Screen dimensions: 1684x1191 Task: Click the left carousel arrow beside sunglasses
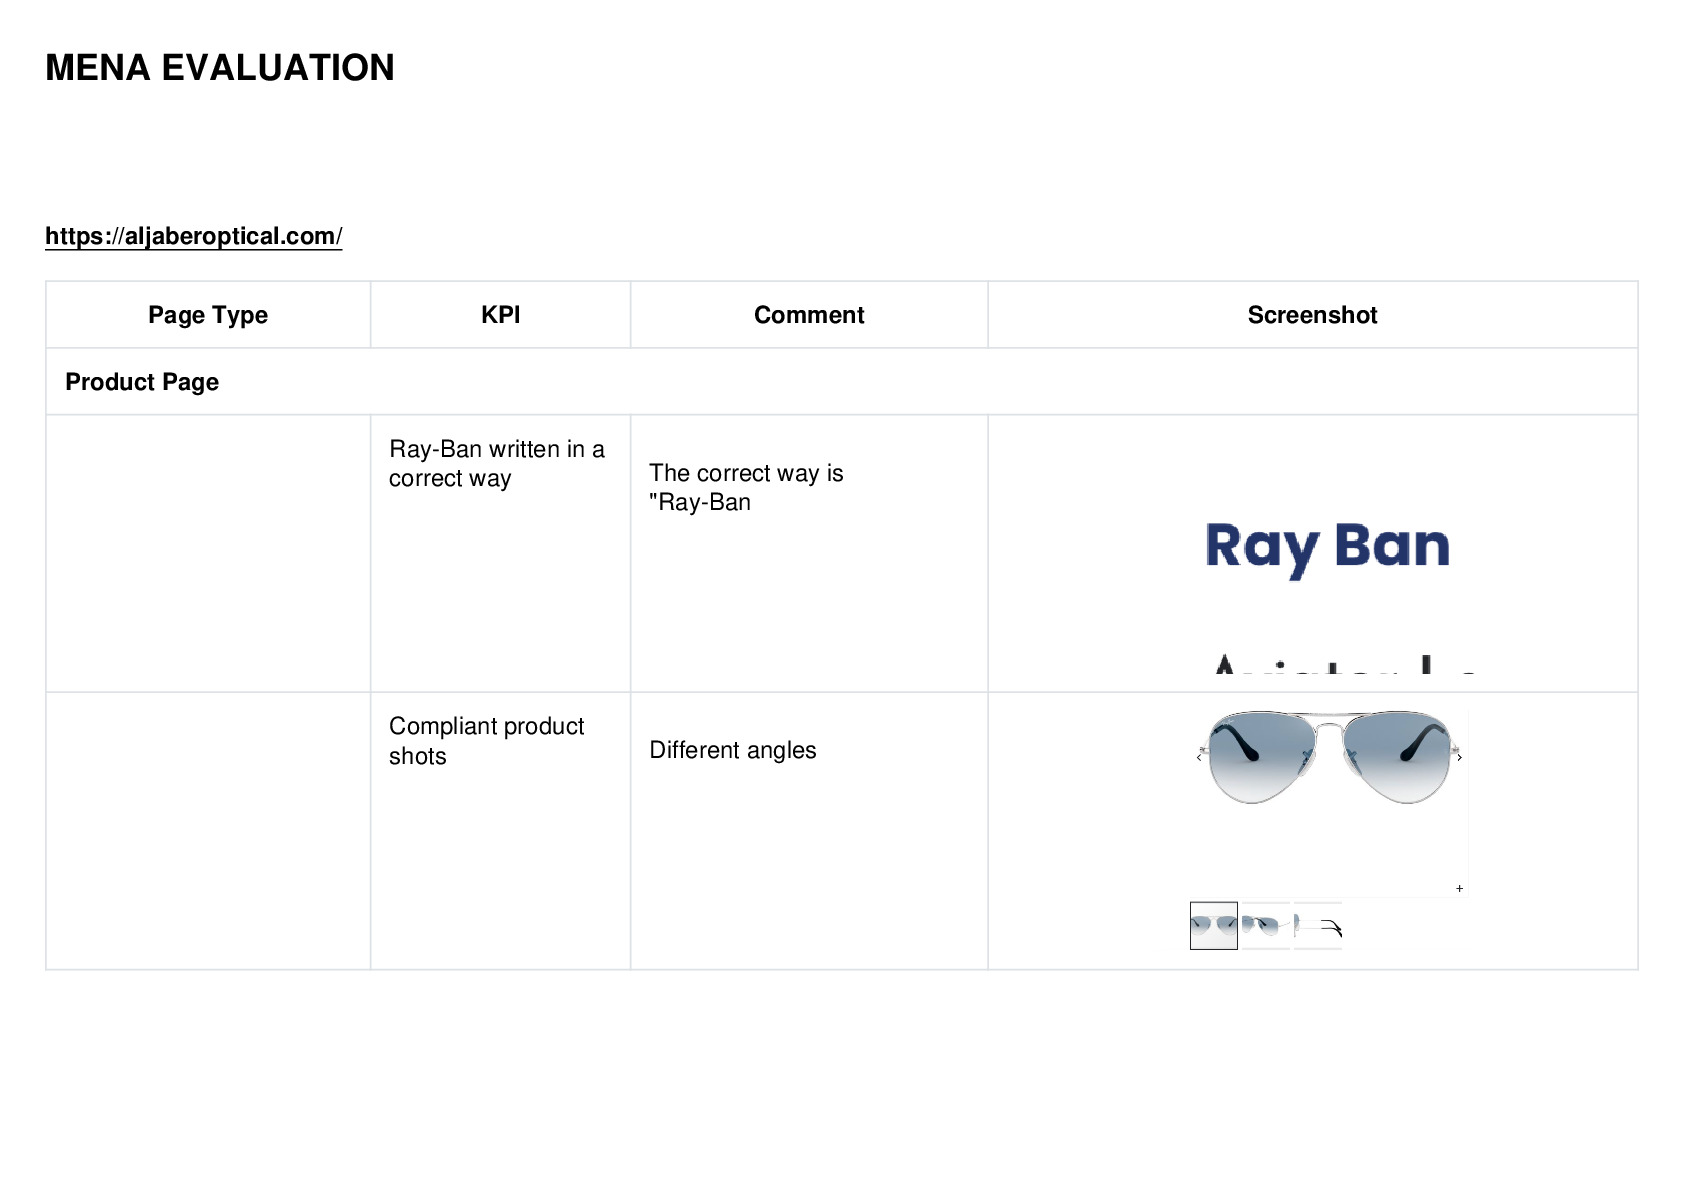[x=1199, y=758]
